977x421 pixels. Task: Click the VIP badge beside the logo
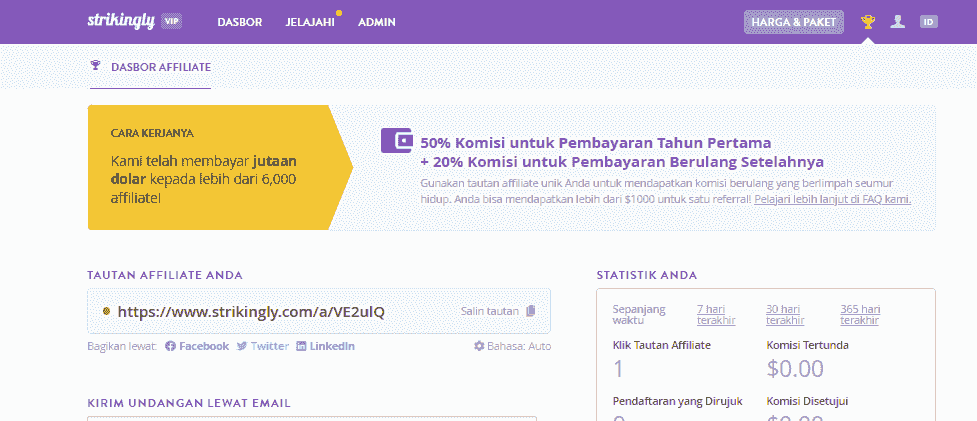(171, 21)
